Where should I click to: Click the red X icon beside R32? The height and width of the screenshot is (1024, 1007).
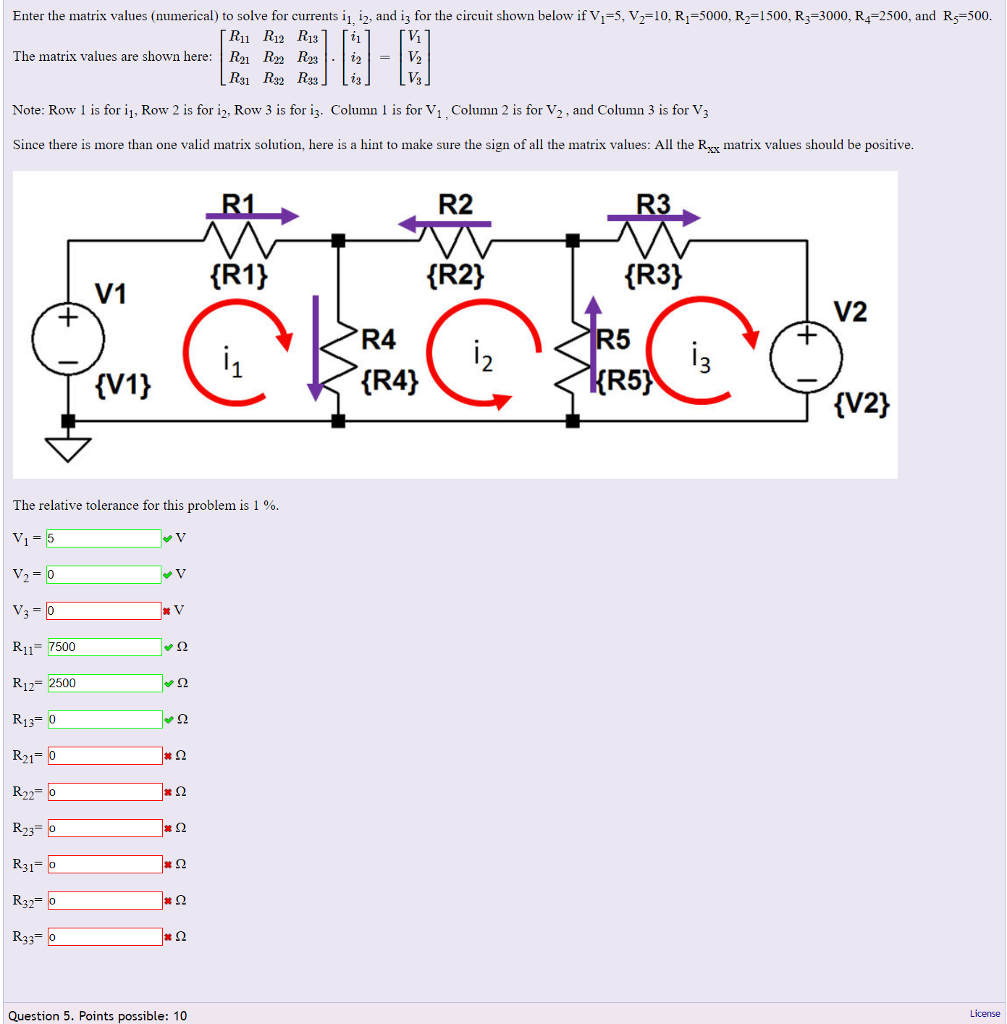(x=168, y=899)
